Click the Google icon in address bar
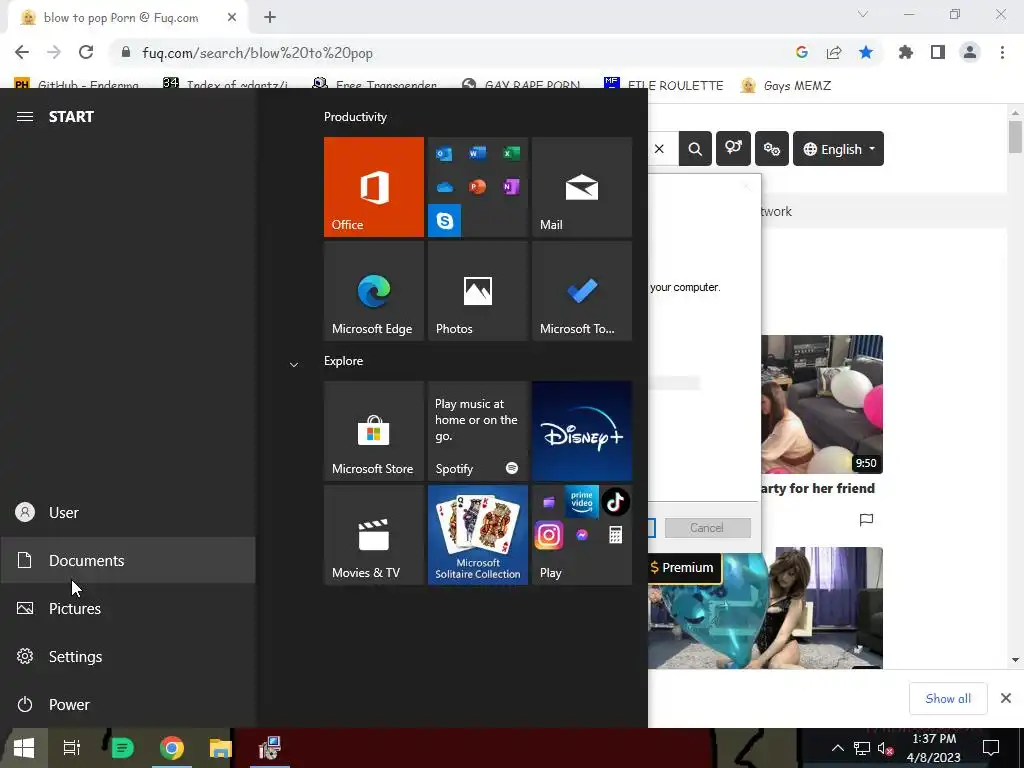Viewport: 1024px width, 768px height. tap(802, 52)
